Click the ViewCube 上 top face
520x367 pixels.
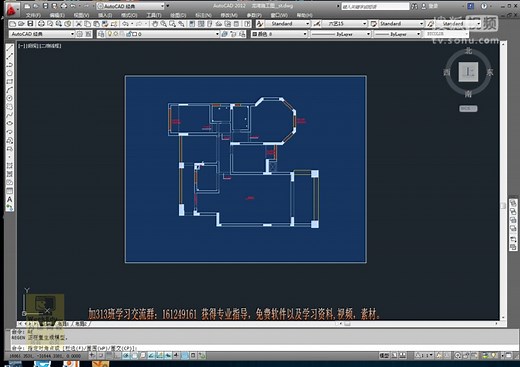pyautogui.click(x=469, y=72)
